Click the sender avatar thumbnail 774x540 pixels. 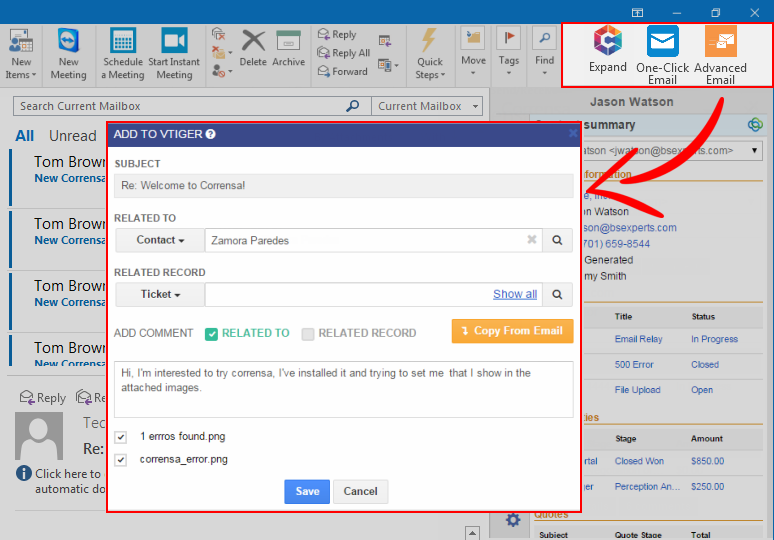(x=39, y=436)
